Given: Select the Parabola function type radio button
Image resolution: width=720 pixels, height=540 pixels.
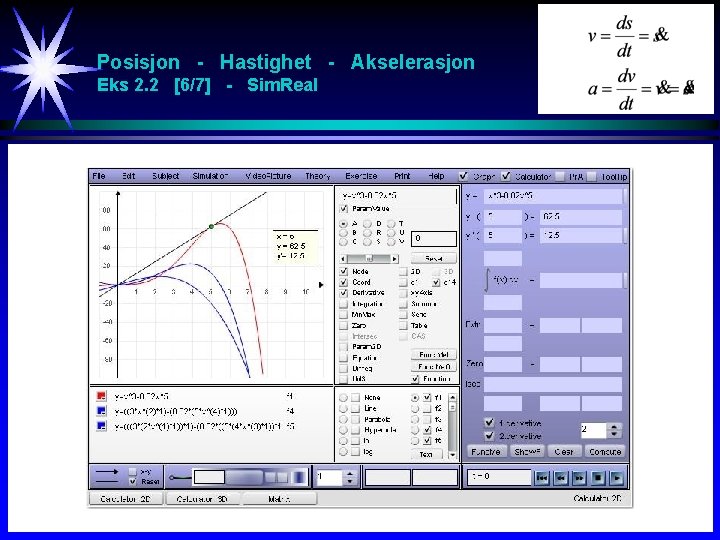Looking at the screenshot, I should coord(343,419).
